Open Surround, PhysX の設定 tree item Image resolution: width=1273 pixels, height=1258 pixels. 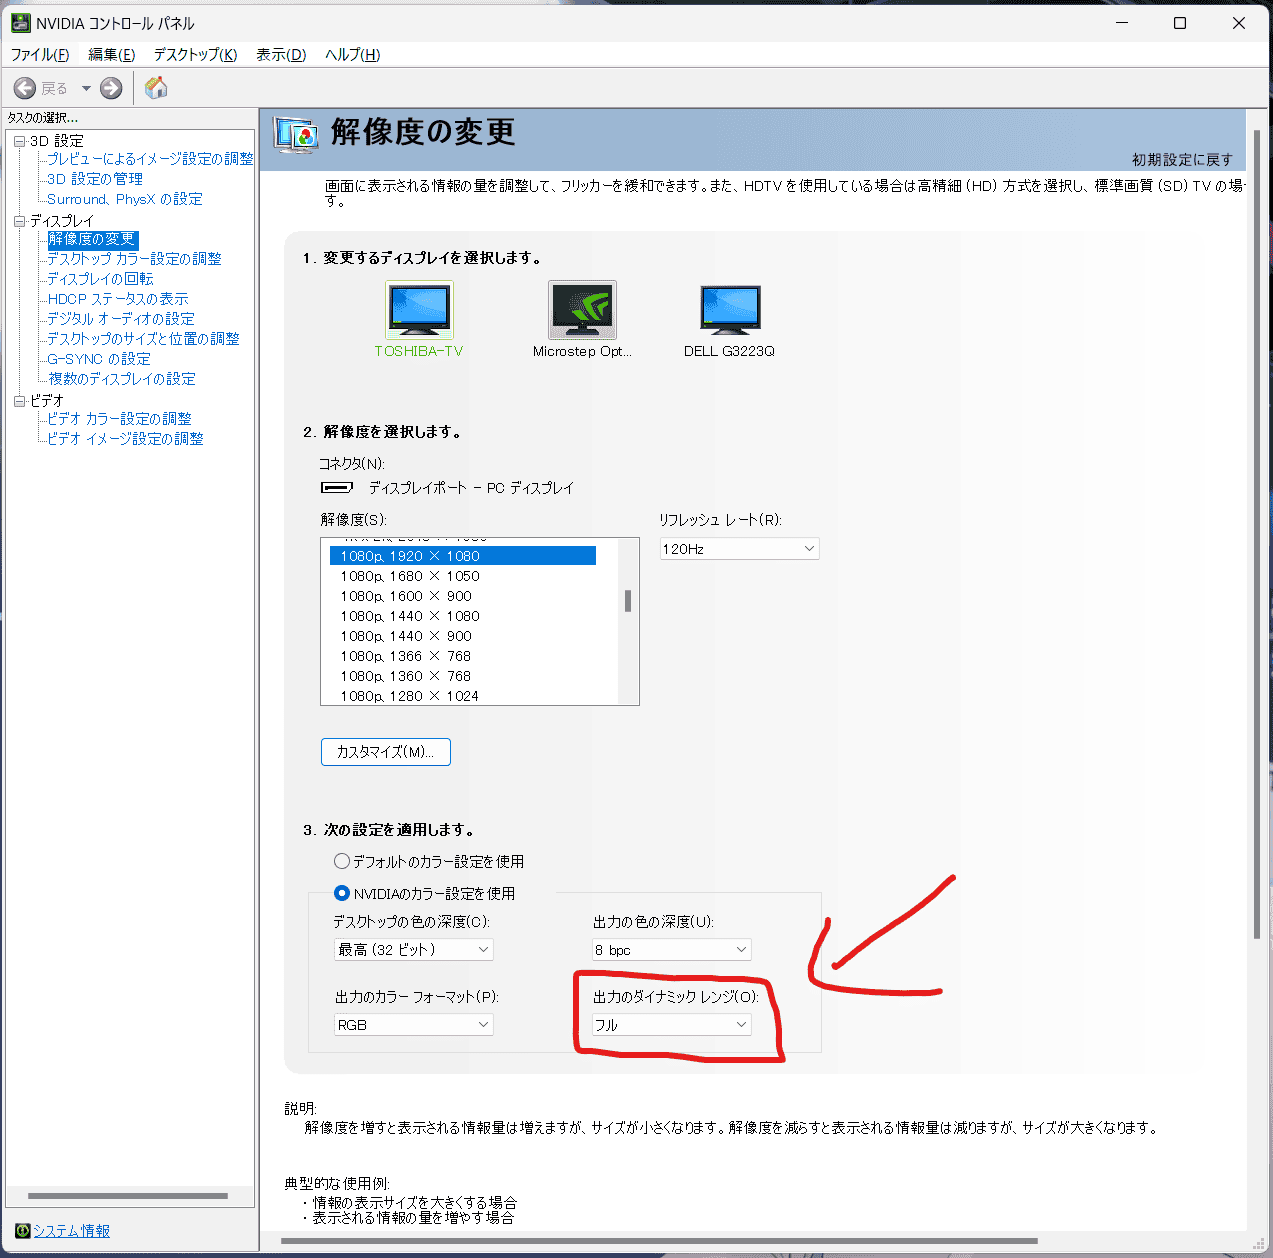click(125, 199)
